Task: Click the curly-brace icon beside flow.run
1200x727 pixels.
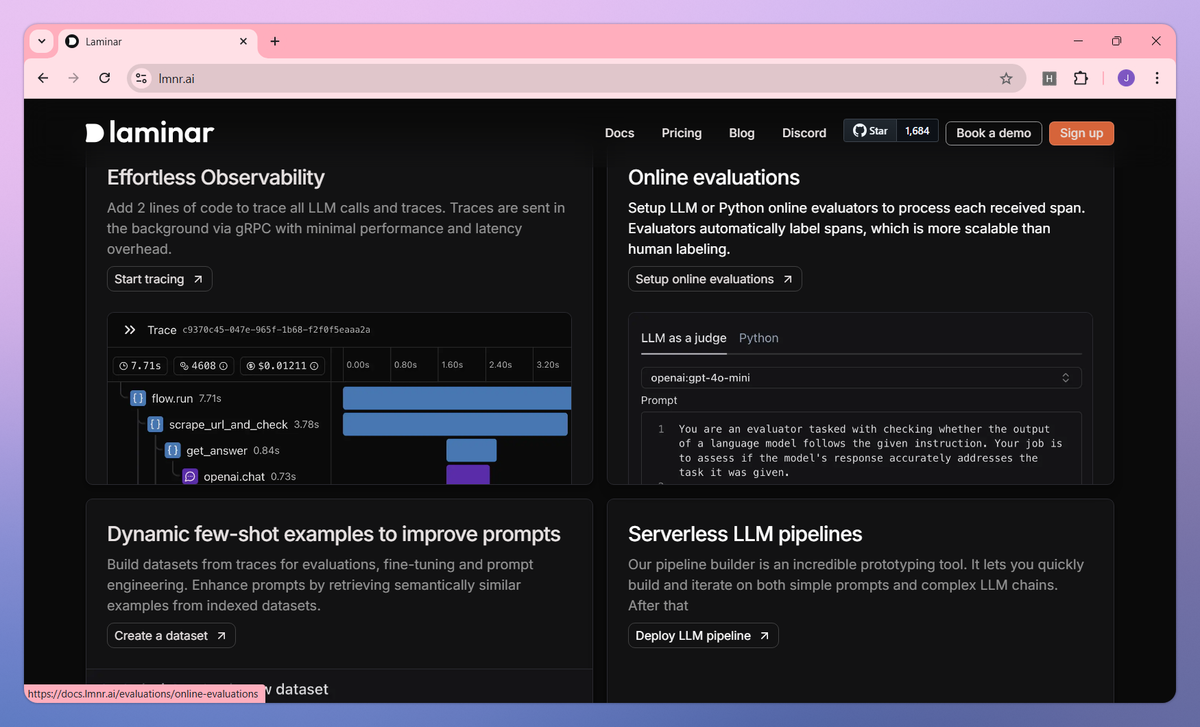Action: [x=138, y=398]
